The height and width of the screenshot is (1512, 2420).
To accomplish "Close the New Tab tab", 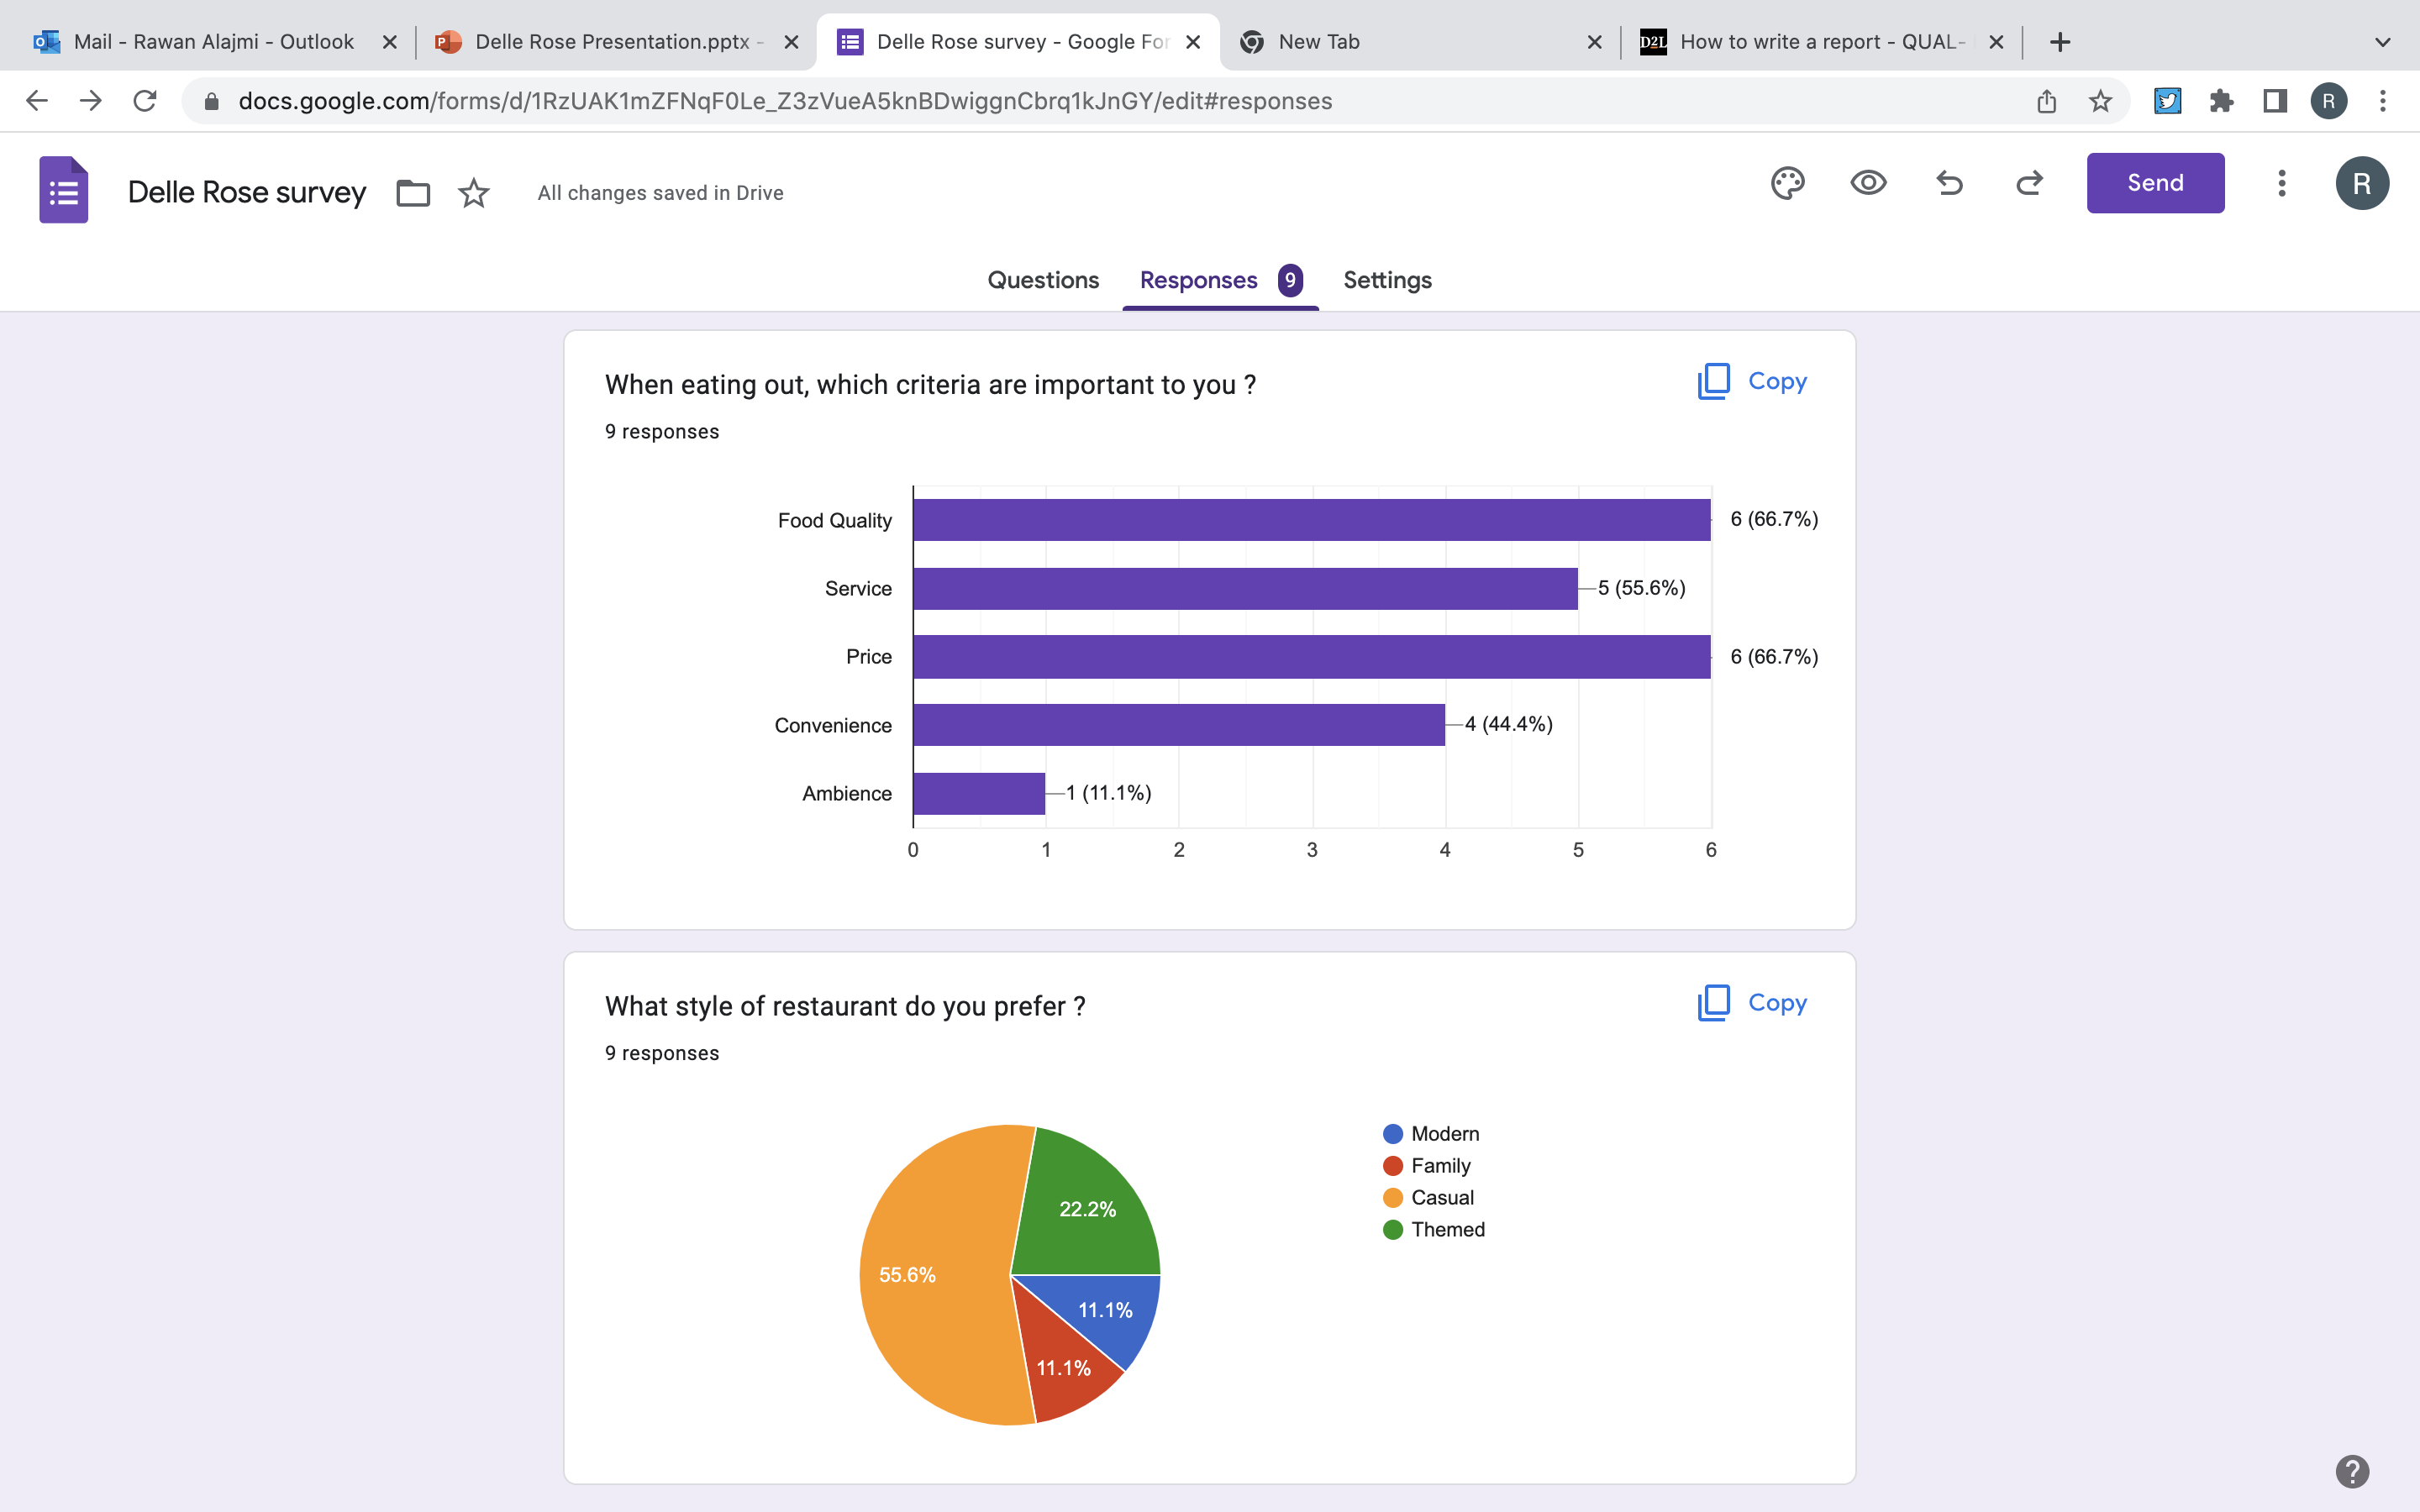I will [1595, 42].
